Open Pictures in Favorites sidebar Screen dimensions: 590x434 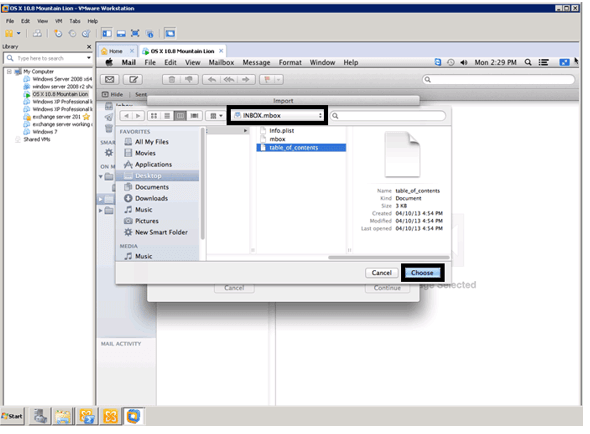pos(146,221)
